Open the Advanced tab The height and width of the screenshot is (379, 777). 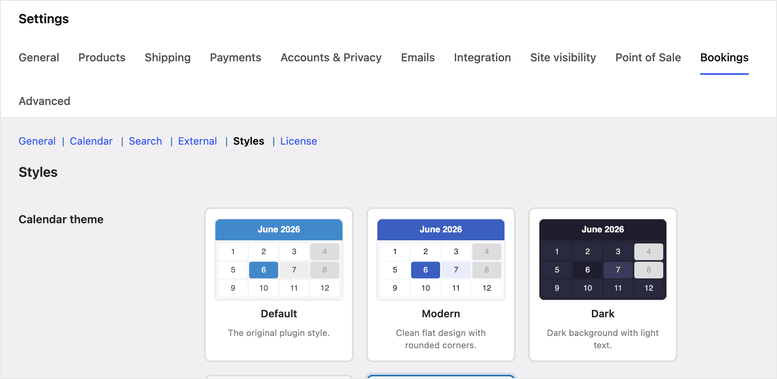coord(44,101)
